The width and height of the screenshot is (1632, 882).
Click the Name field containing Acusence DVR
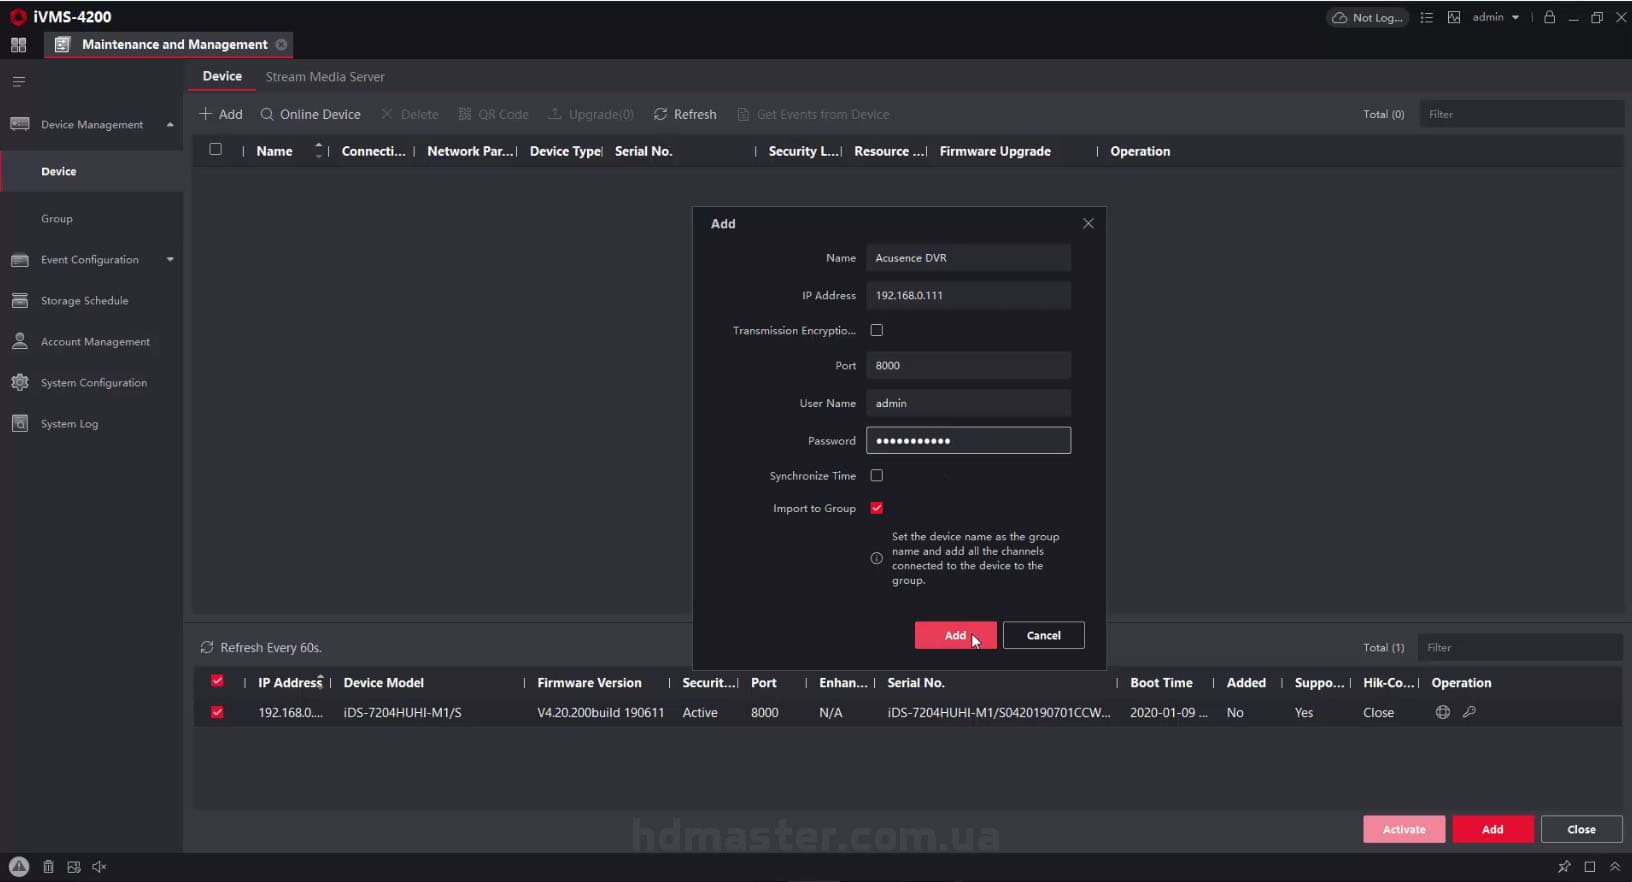pyautogui.click(x=968, y=258)
